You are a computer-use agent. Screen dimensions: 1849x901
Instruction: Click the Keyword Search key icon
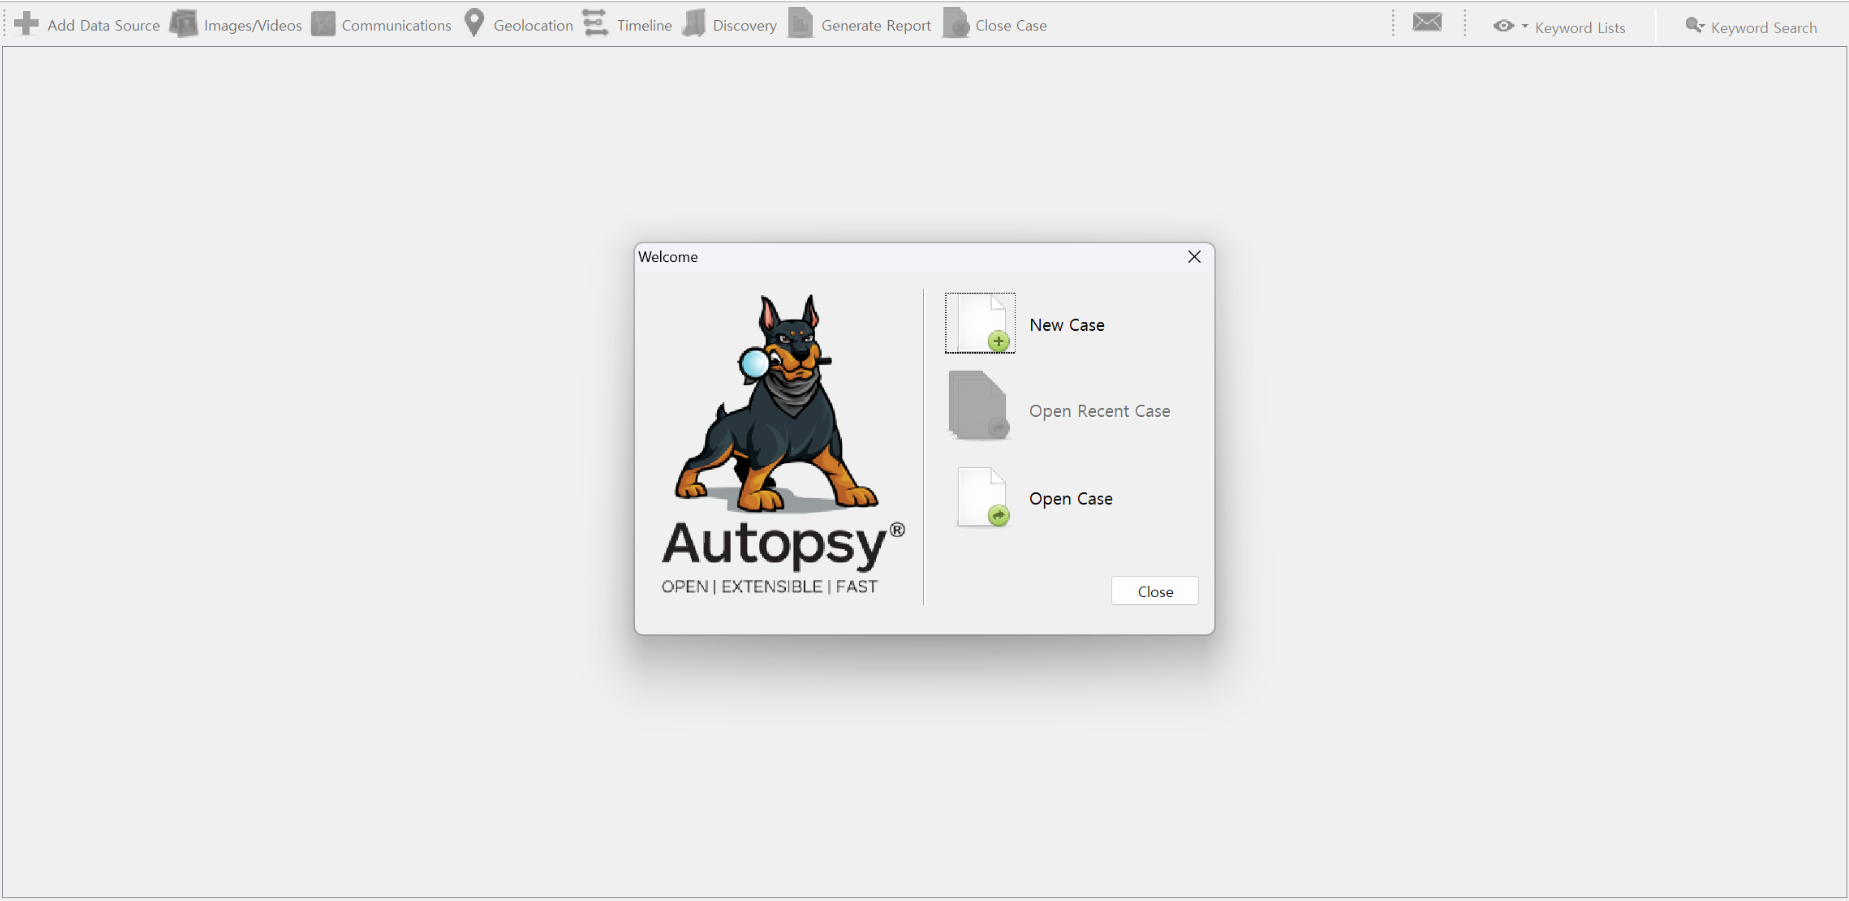pos(1695,25)
